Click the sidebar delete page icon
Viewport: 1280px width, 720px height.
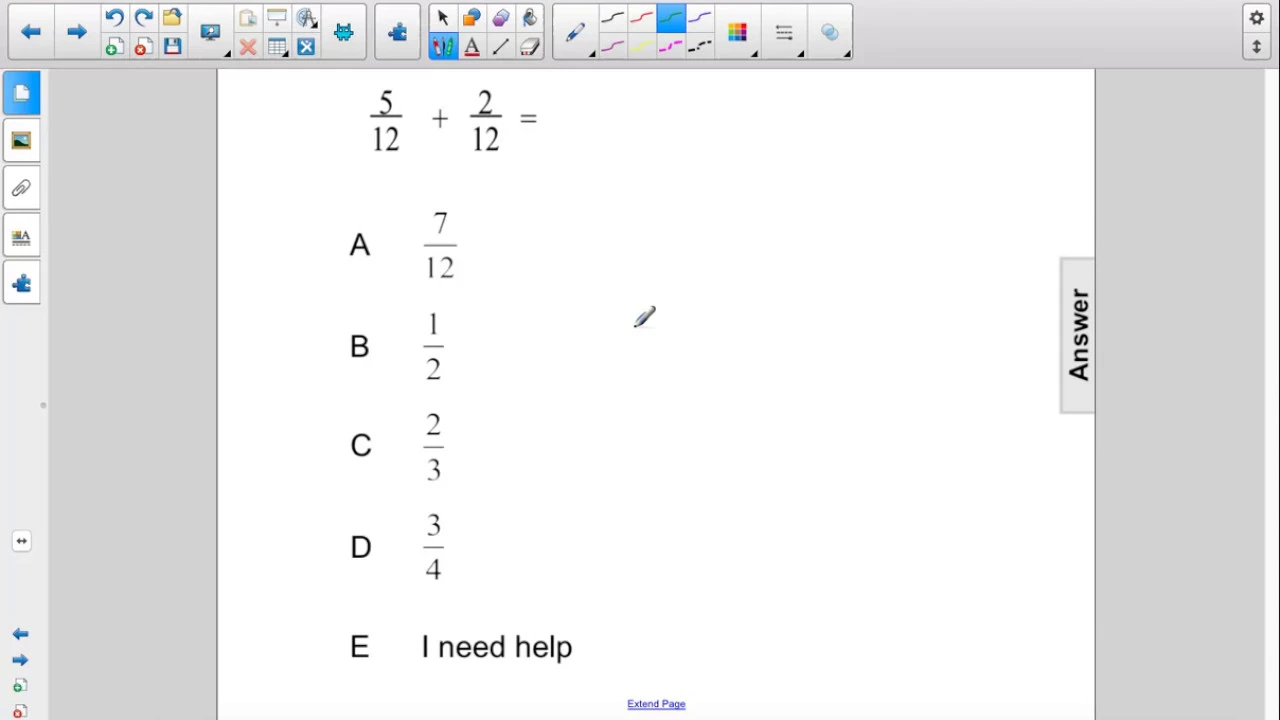[20, 711]
